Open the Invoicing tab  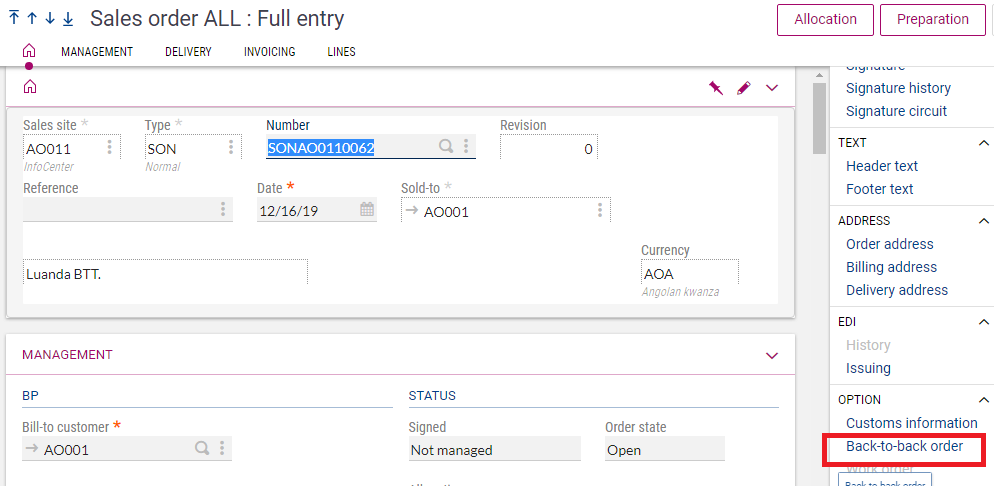click(x=269, y=52)
